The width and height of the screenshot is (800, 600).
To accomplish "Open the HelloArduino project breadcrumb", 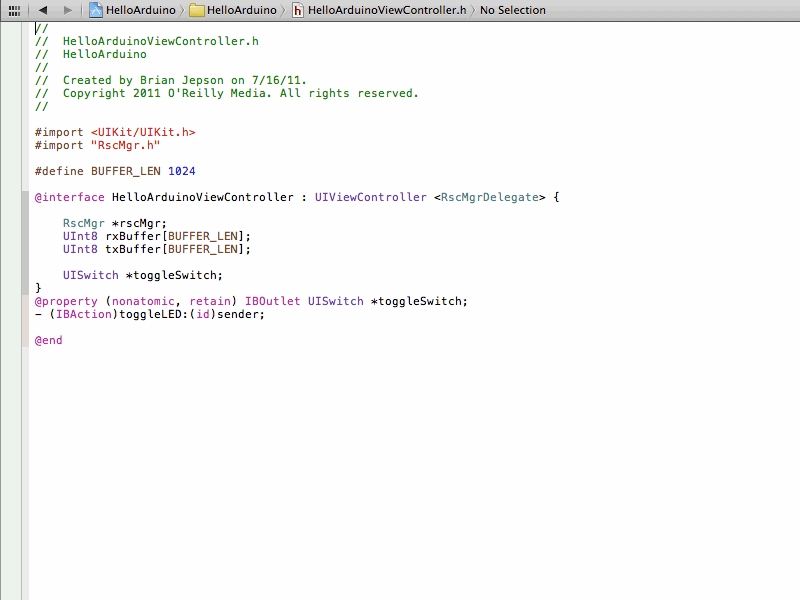I will (x=140, y=10).
